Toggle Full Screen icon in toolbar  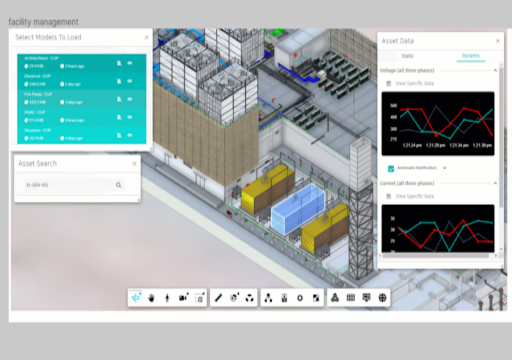316,298
